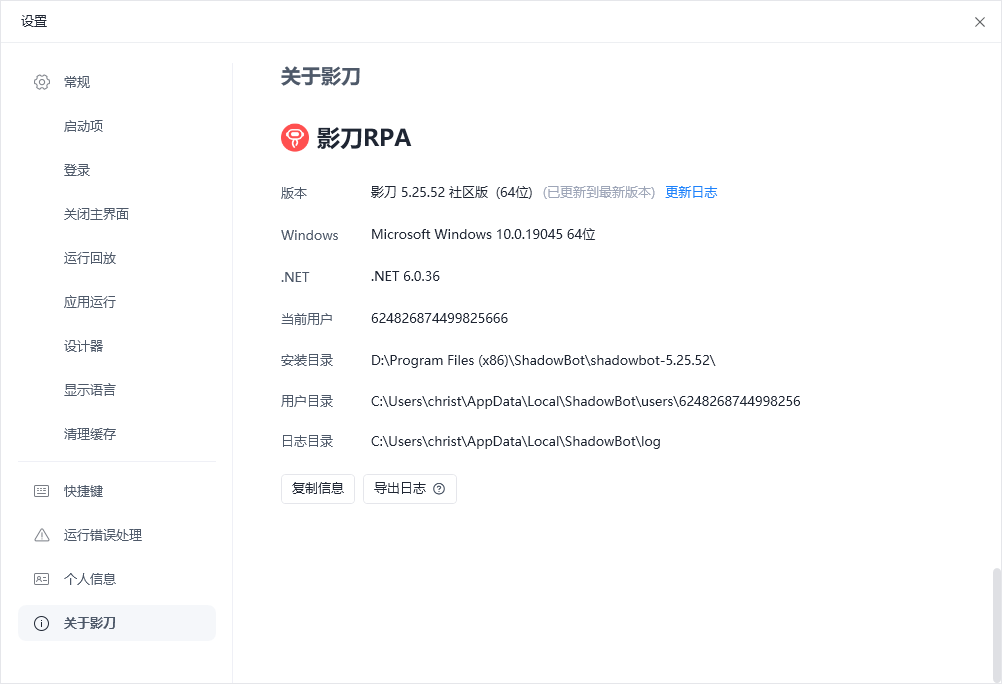Click the help question mark in 导出日志
This screenshot has height=684, width=1002.
pos(439,489)
